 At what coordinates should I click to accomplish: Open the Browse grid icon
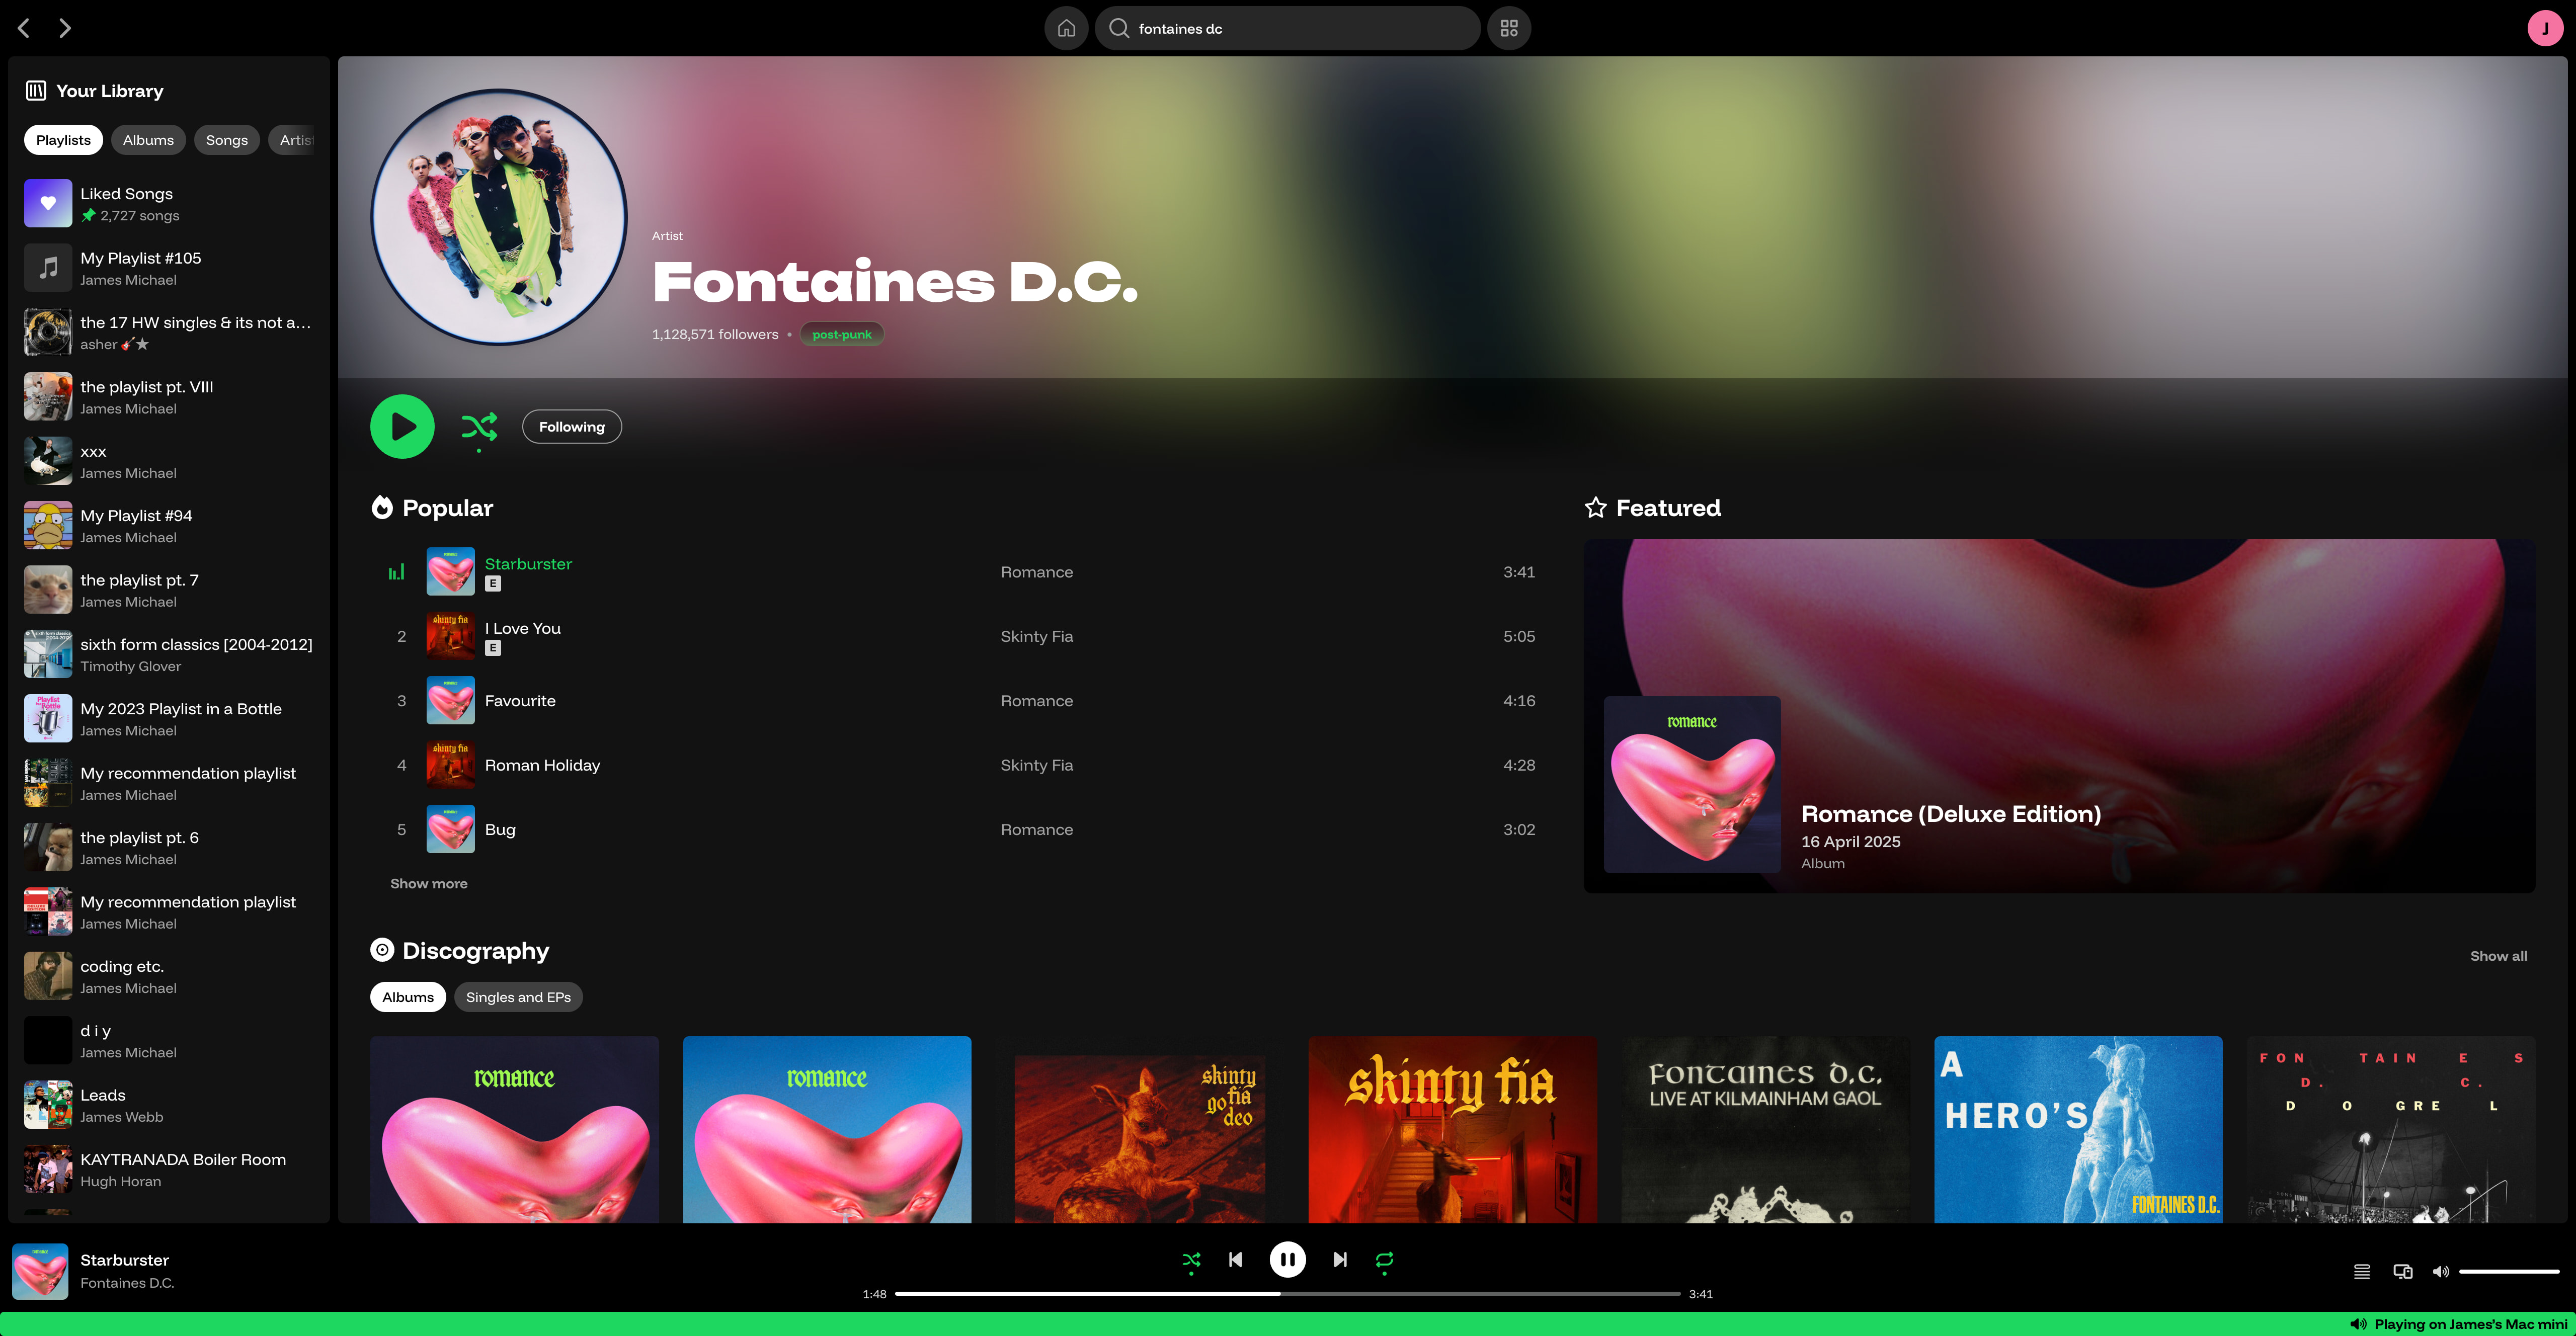click(1509, 28)
